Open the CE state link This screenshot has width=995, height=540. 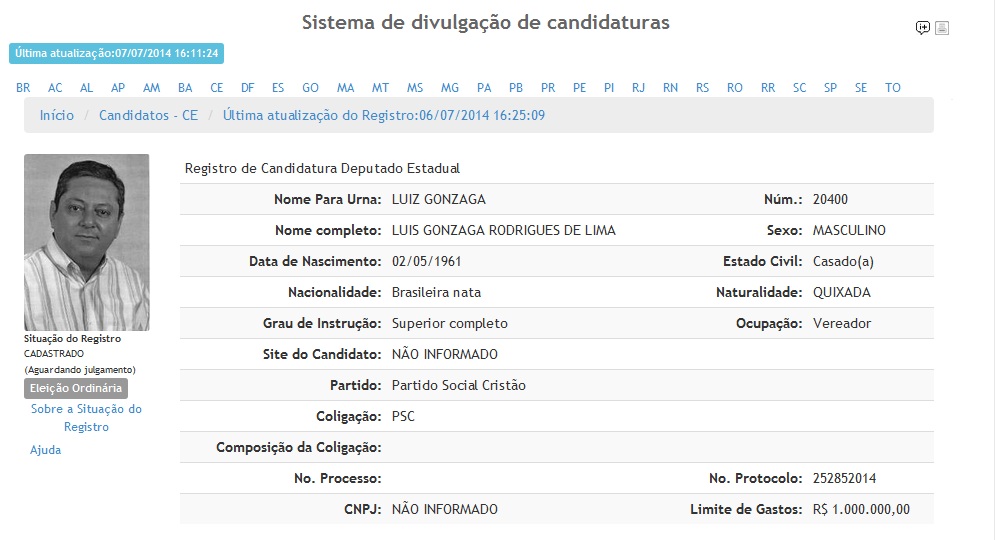pyautogui.click(x=217, y=88)
